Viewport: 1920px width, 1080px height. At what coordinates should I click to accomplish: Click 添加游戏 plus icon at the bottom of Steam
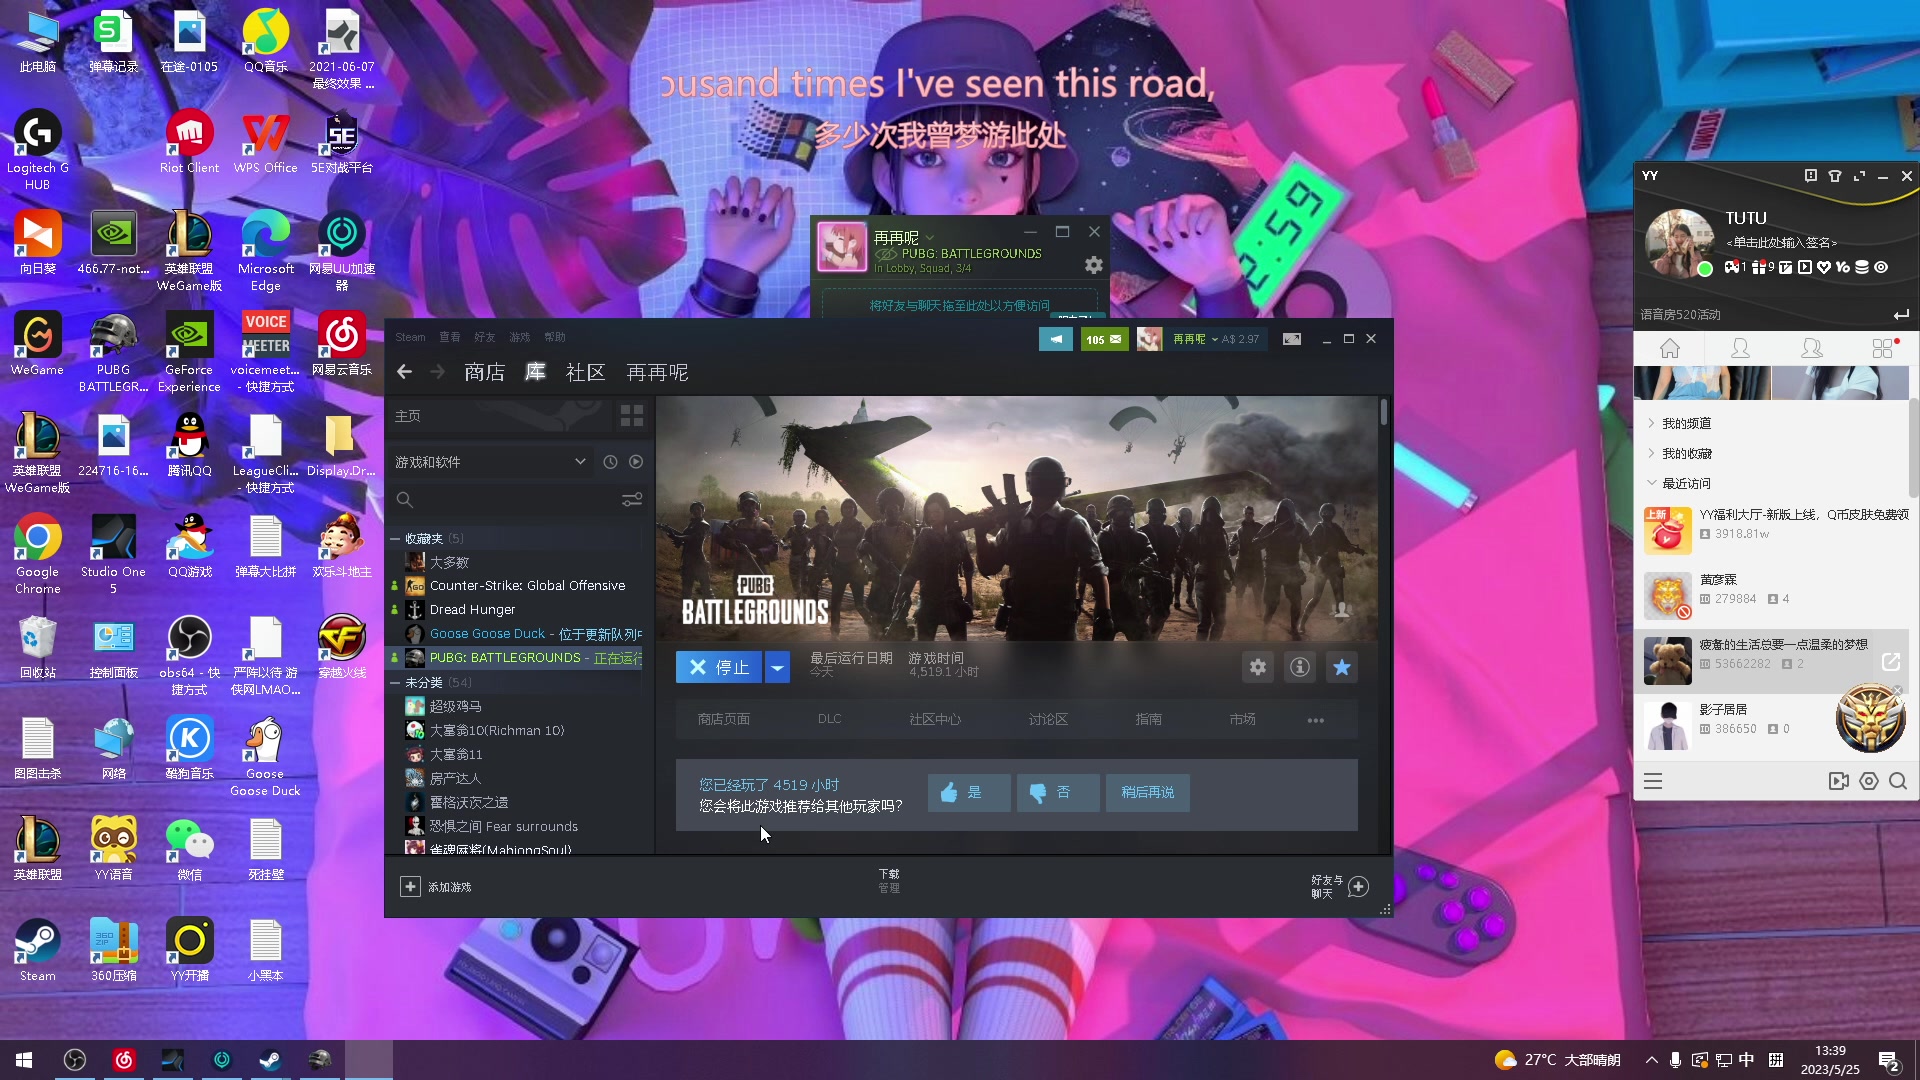click(410, 887)
